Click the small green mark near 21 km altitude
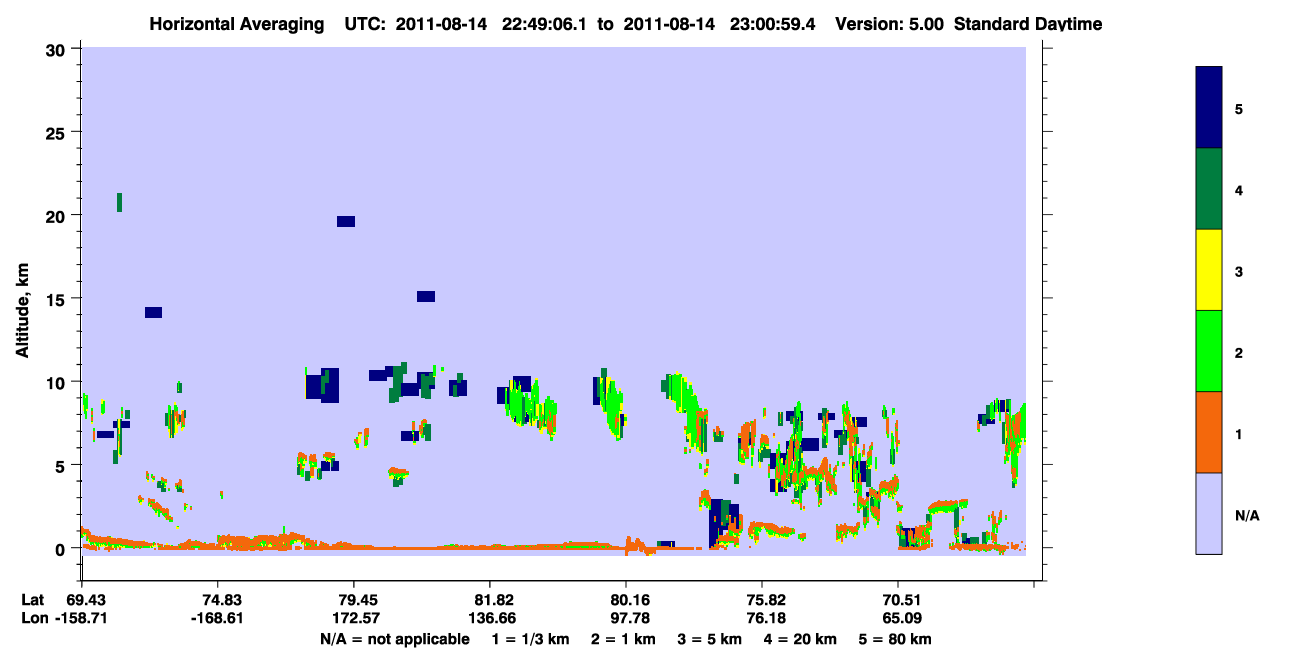The height and width of the screenshot is (667, 1300). click(119, 202)
